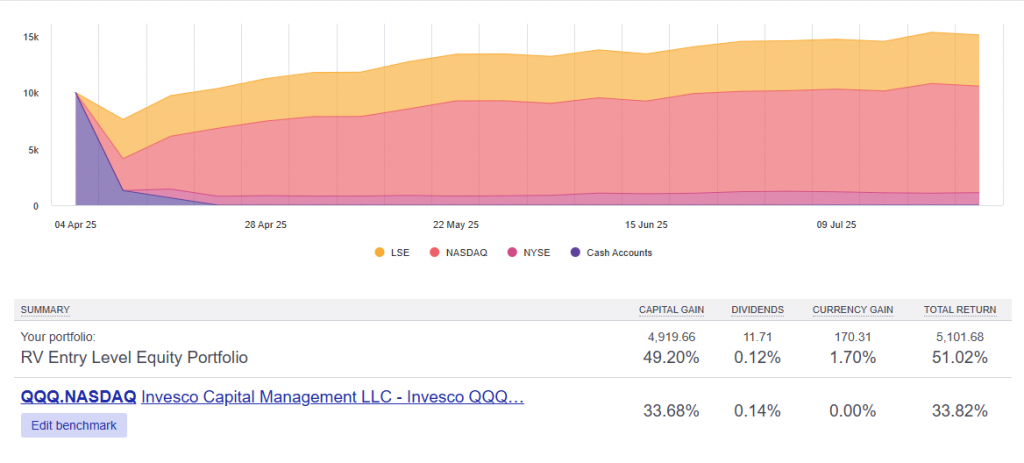Select the SUMMARY column header
This screenshot has width=1024, height=463.
tap(45, 310)
